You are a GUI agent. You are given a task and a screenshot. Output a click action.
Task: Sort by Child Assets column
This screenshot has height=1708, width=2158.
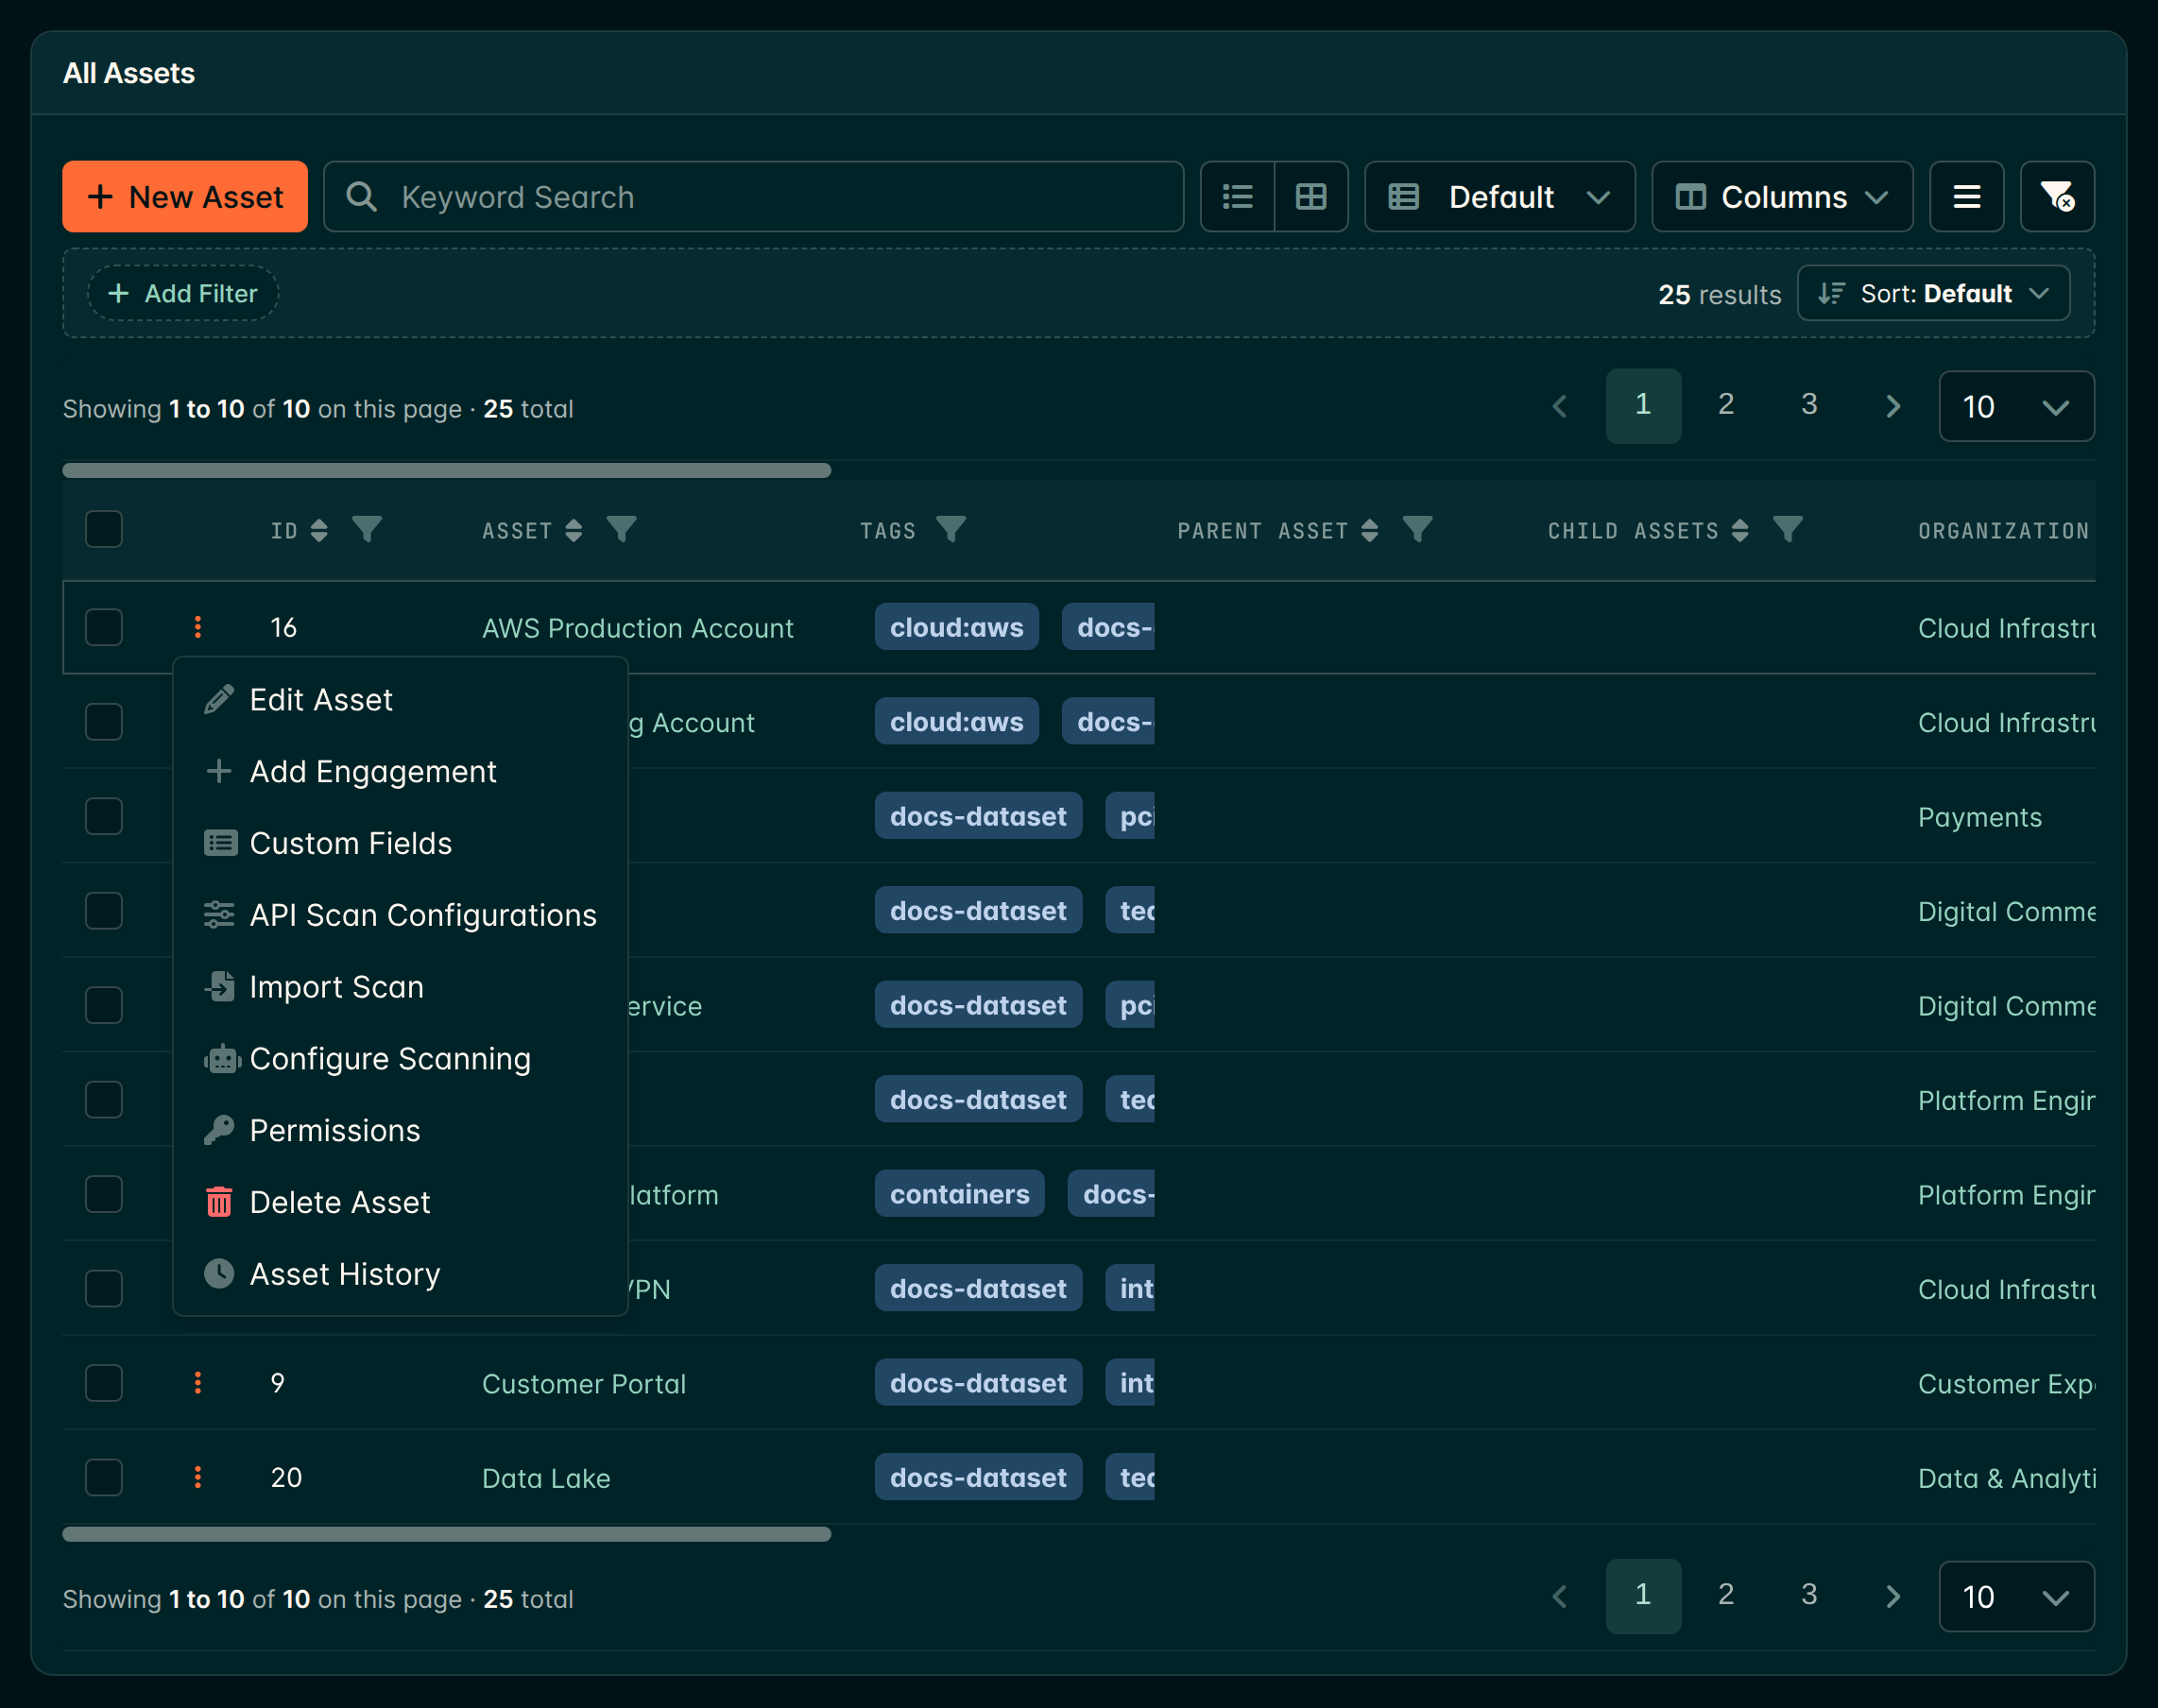[1740, 530]
